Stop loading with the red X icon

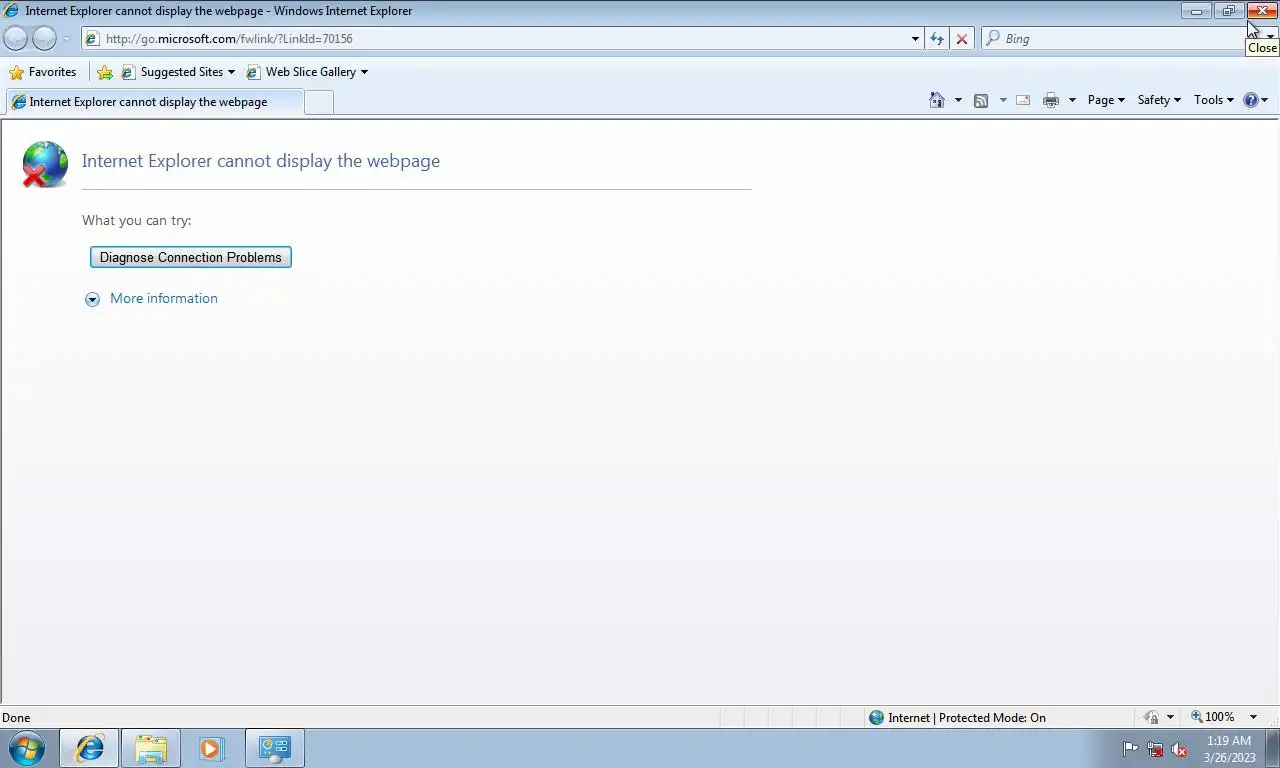tap(962, 39)
